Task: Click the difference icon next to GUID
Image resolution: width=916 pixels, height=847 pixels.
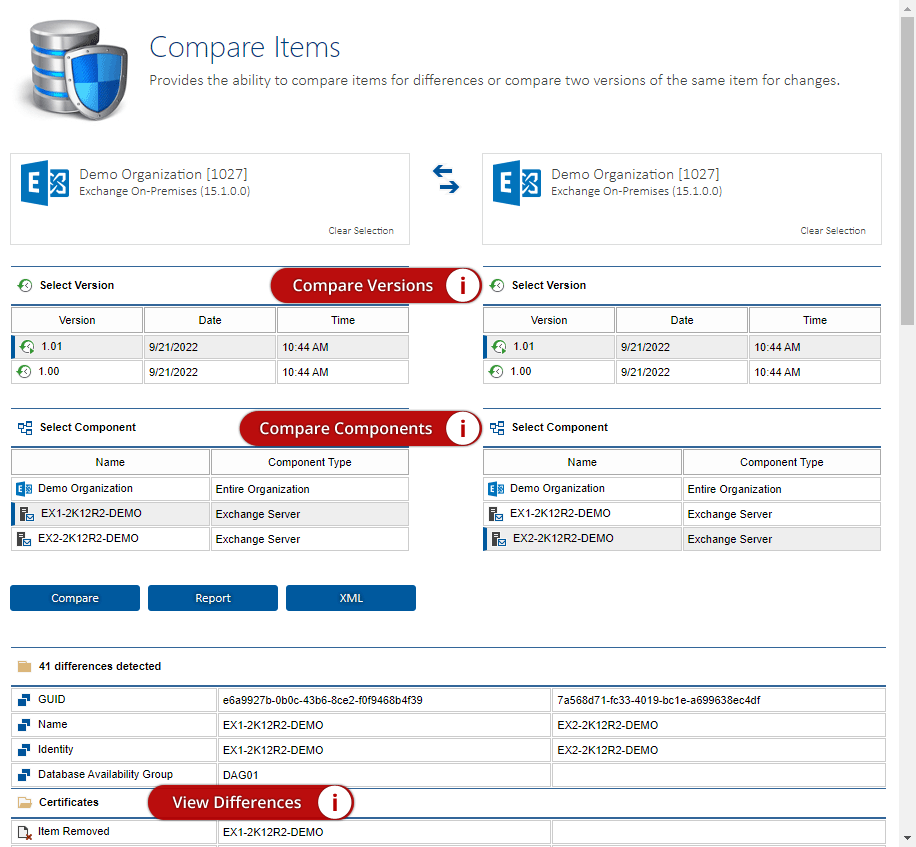Action: pyautogui.click(x=24, y=700)
